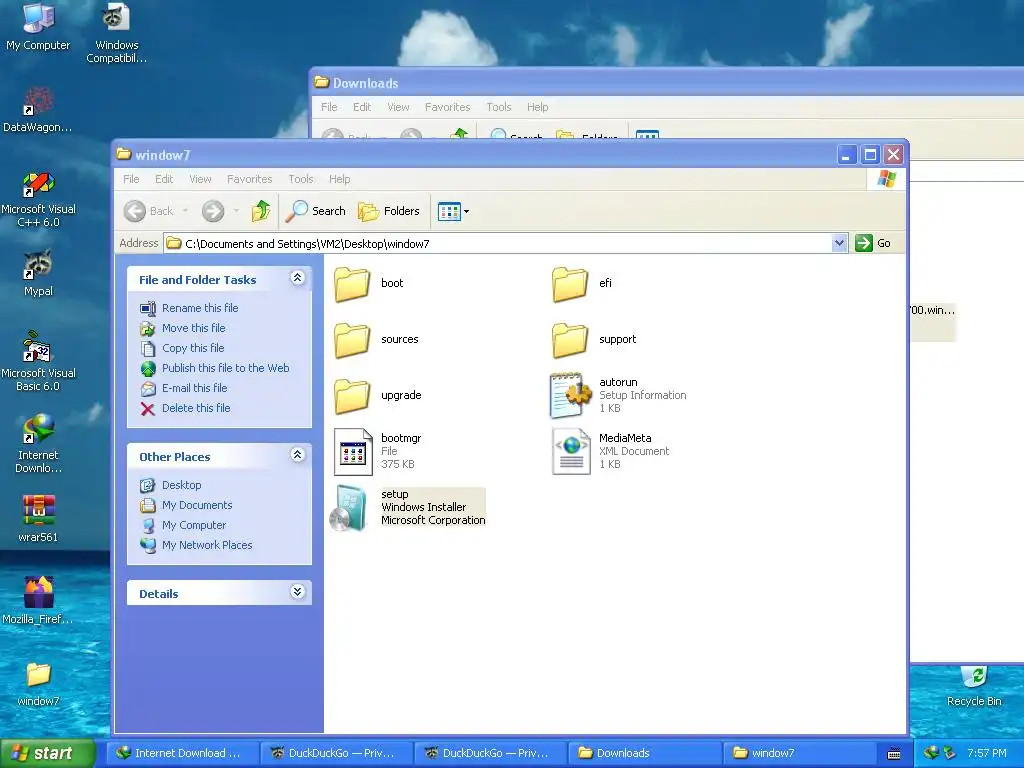Select window7 folder on the desktop

tap(39, 684)
